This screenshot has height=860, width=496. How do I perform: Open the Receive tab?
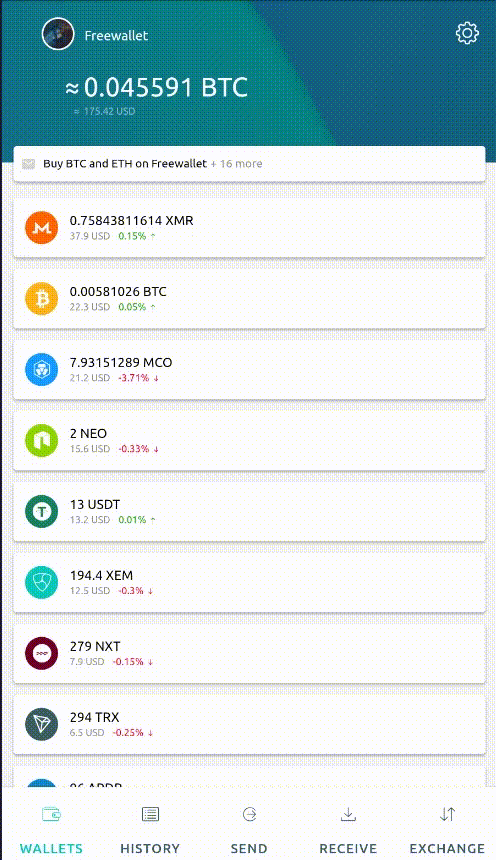click(348, 830)
